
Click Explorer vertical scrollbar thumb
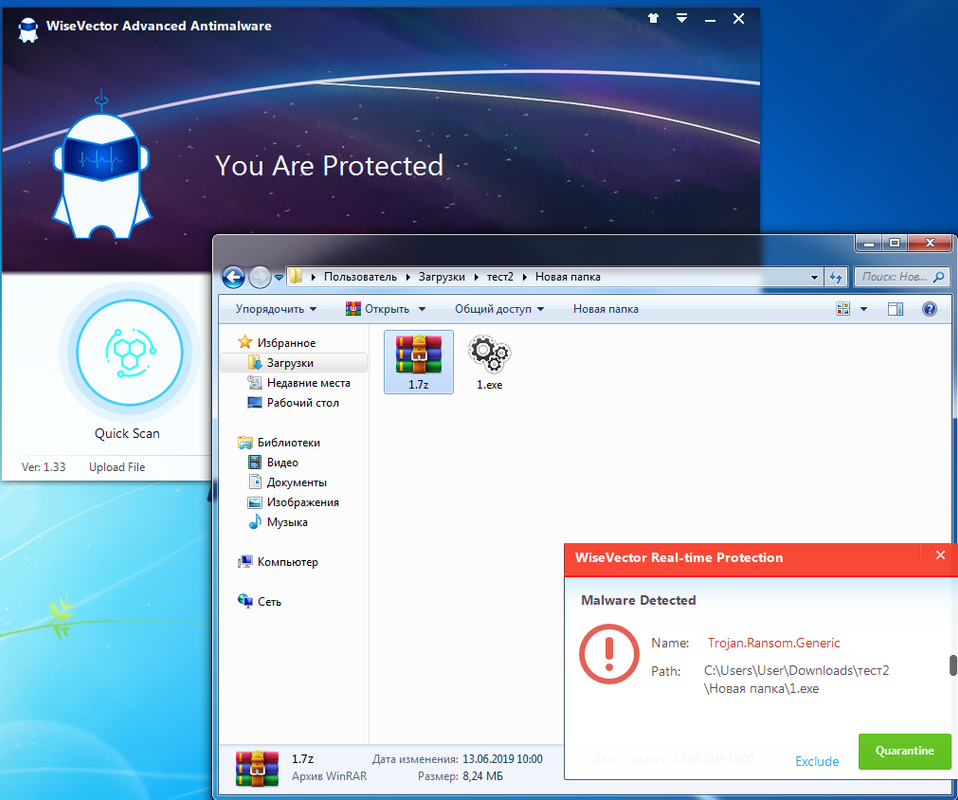pos(953,666)
